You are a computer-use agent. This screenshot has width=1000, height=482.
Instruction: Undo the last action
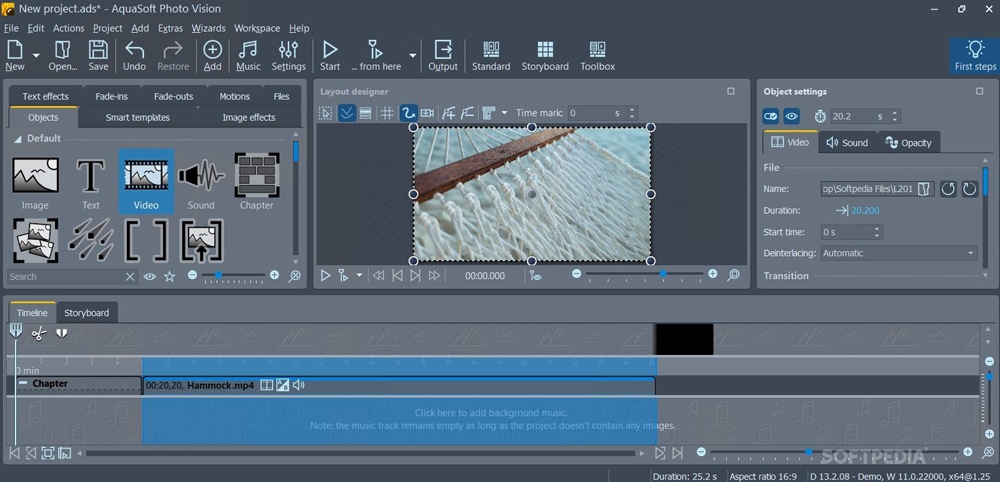coord(135,55)
